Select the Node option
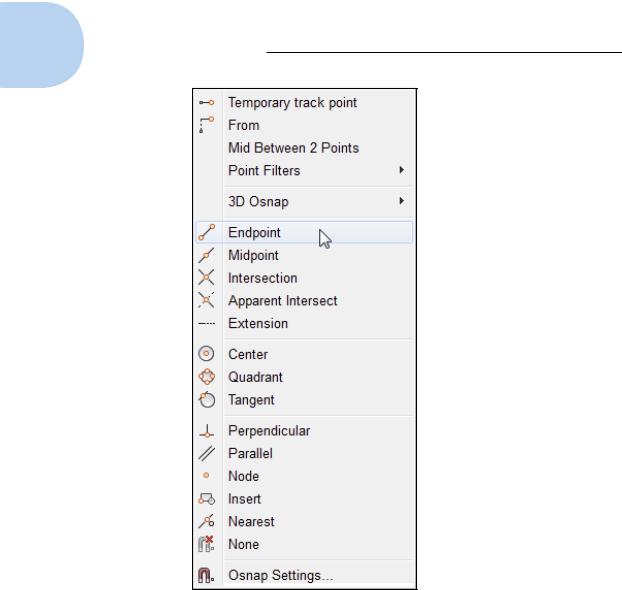Viewport: 622px width, 590px height. pyautogui.click(x=304, y=476)
